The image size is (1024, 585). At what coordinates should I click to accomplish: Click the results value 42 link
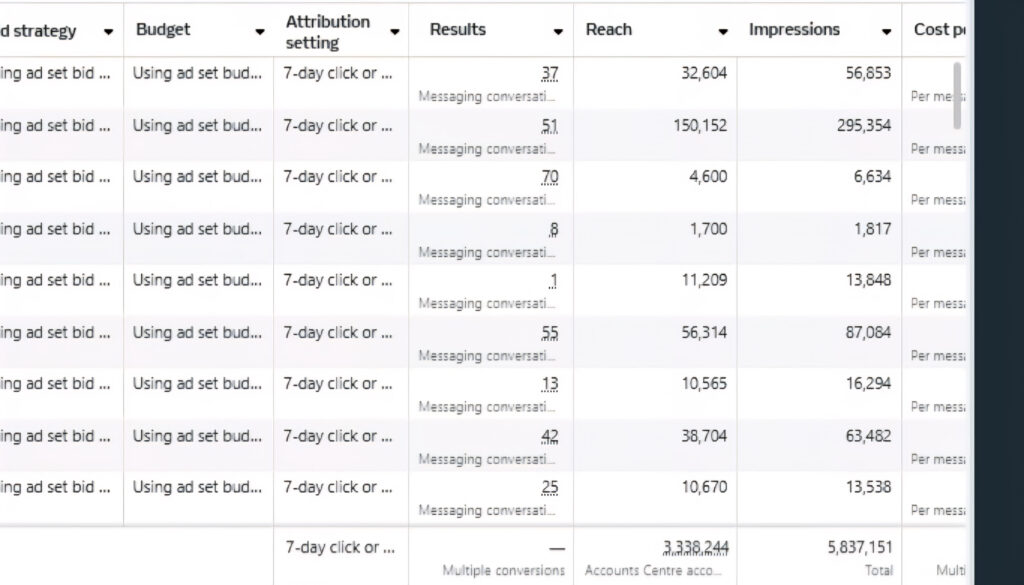(x=549, y=436)
